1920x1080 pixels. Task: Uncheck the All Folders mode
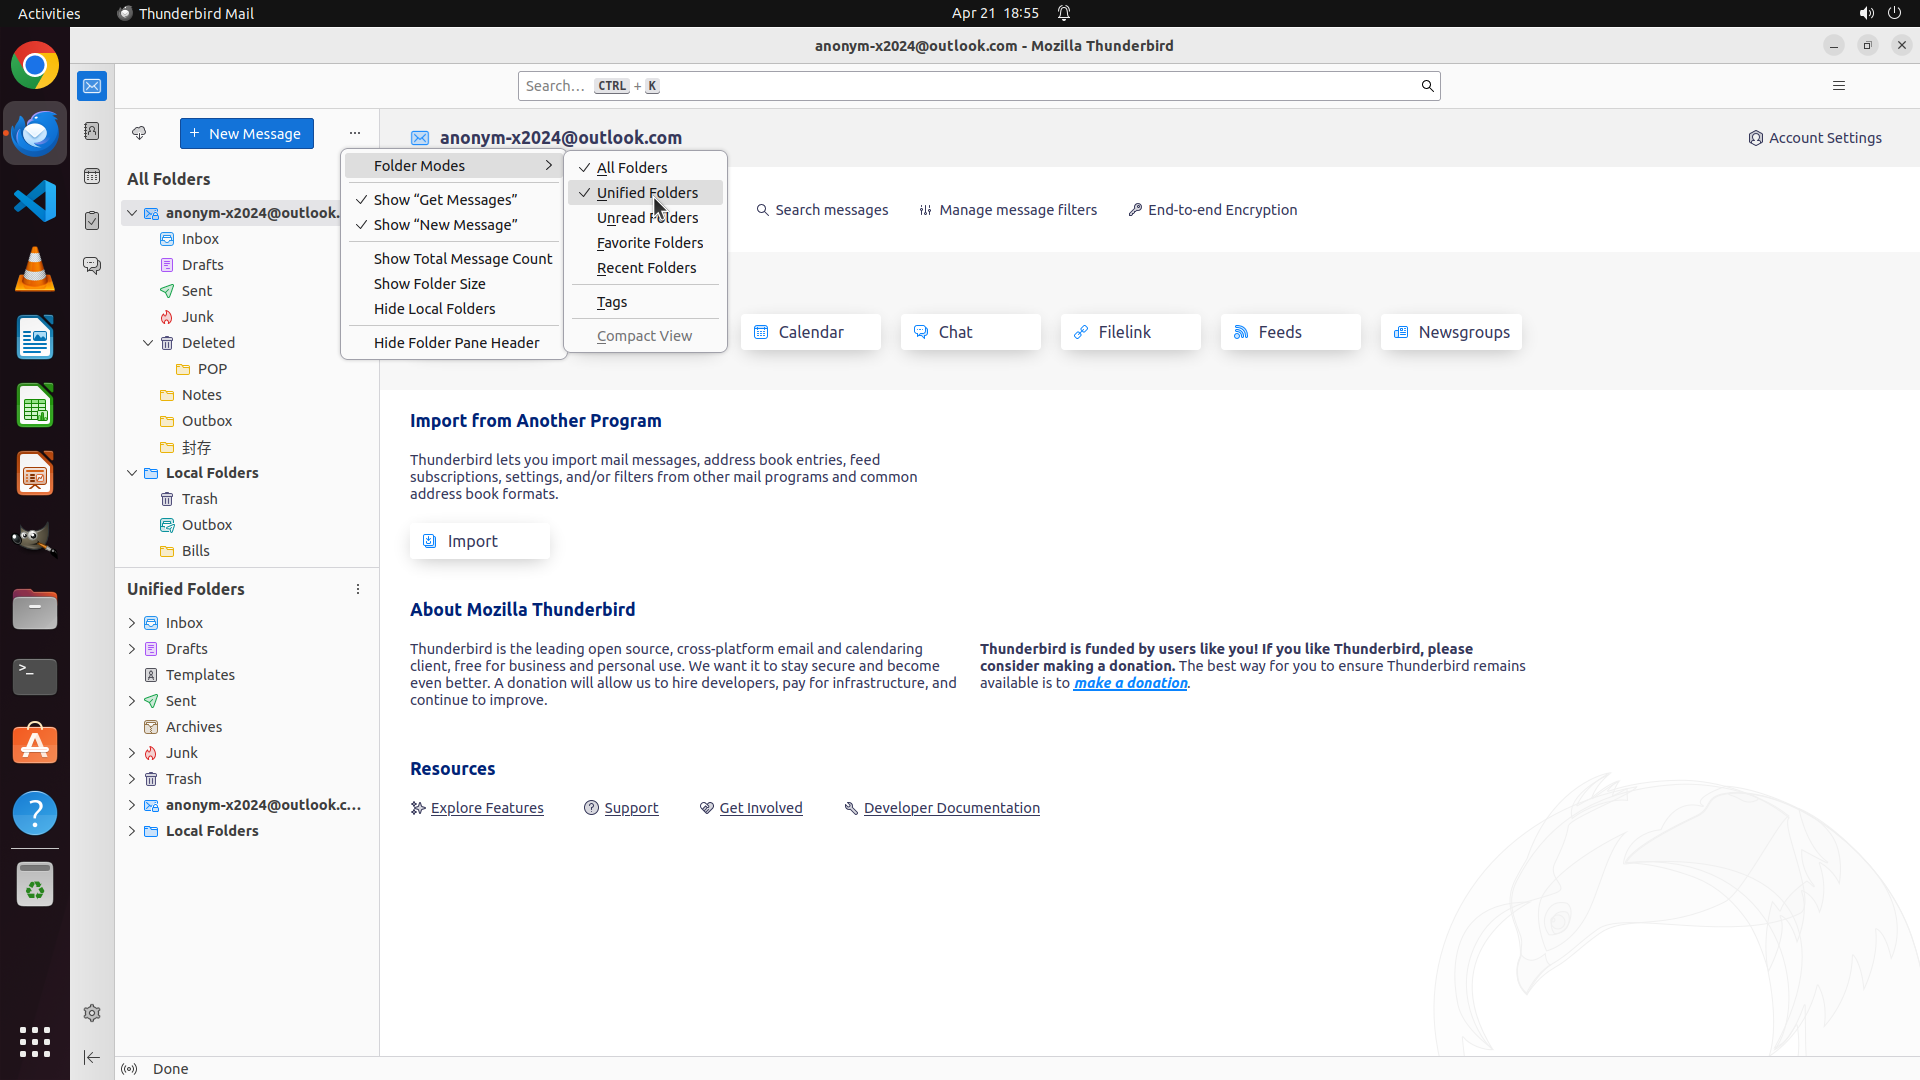click(632, 167)
